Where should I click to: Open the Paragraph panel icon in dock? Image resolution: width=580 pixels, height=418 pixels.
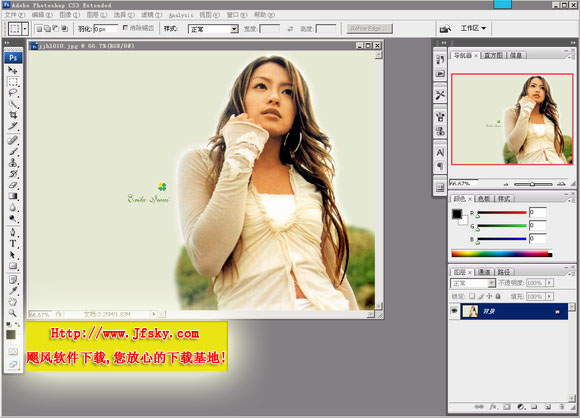(x=440, y=166)
